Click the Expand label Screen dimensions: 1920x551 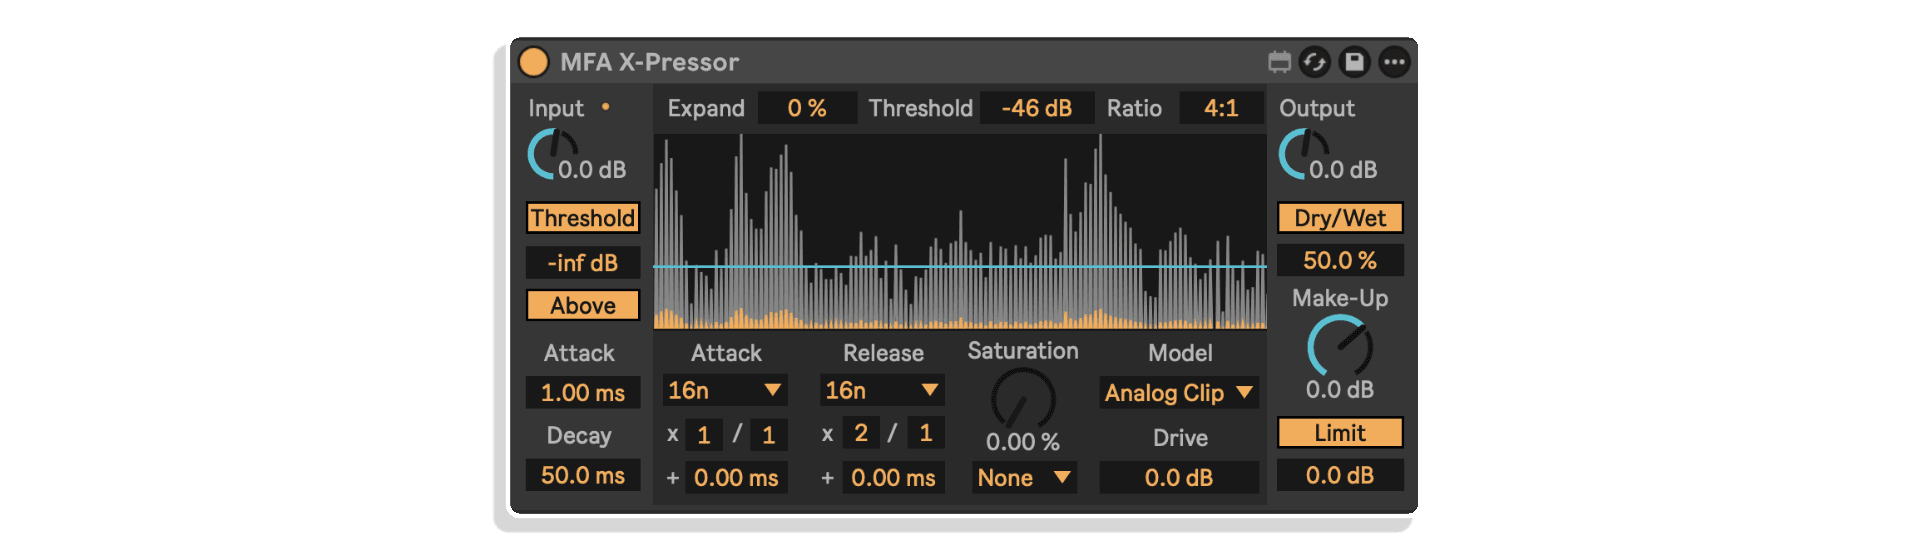[706, 108]
